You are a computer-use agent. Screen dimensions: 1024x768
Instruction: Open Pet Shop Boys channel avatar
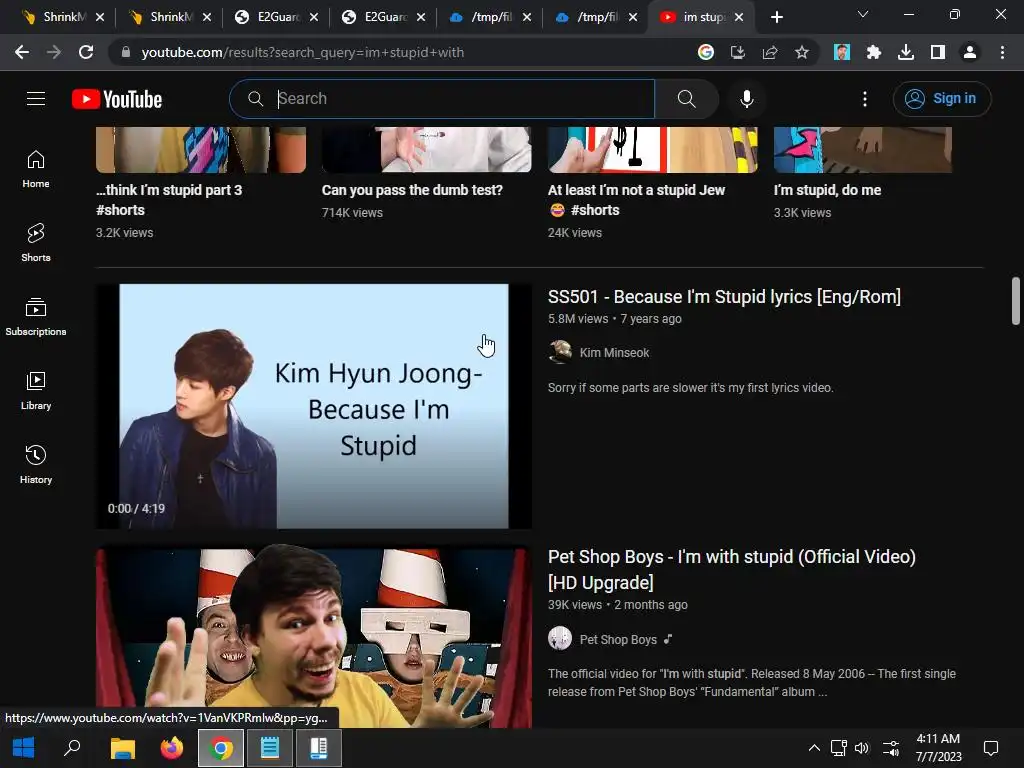(x=560, y=638)
